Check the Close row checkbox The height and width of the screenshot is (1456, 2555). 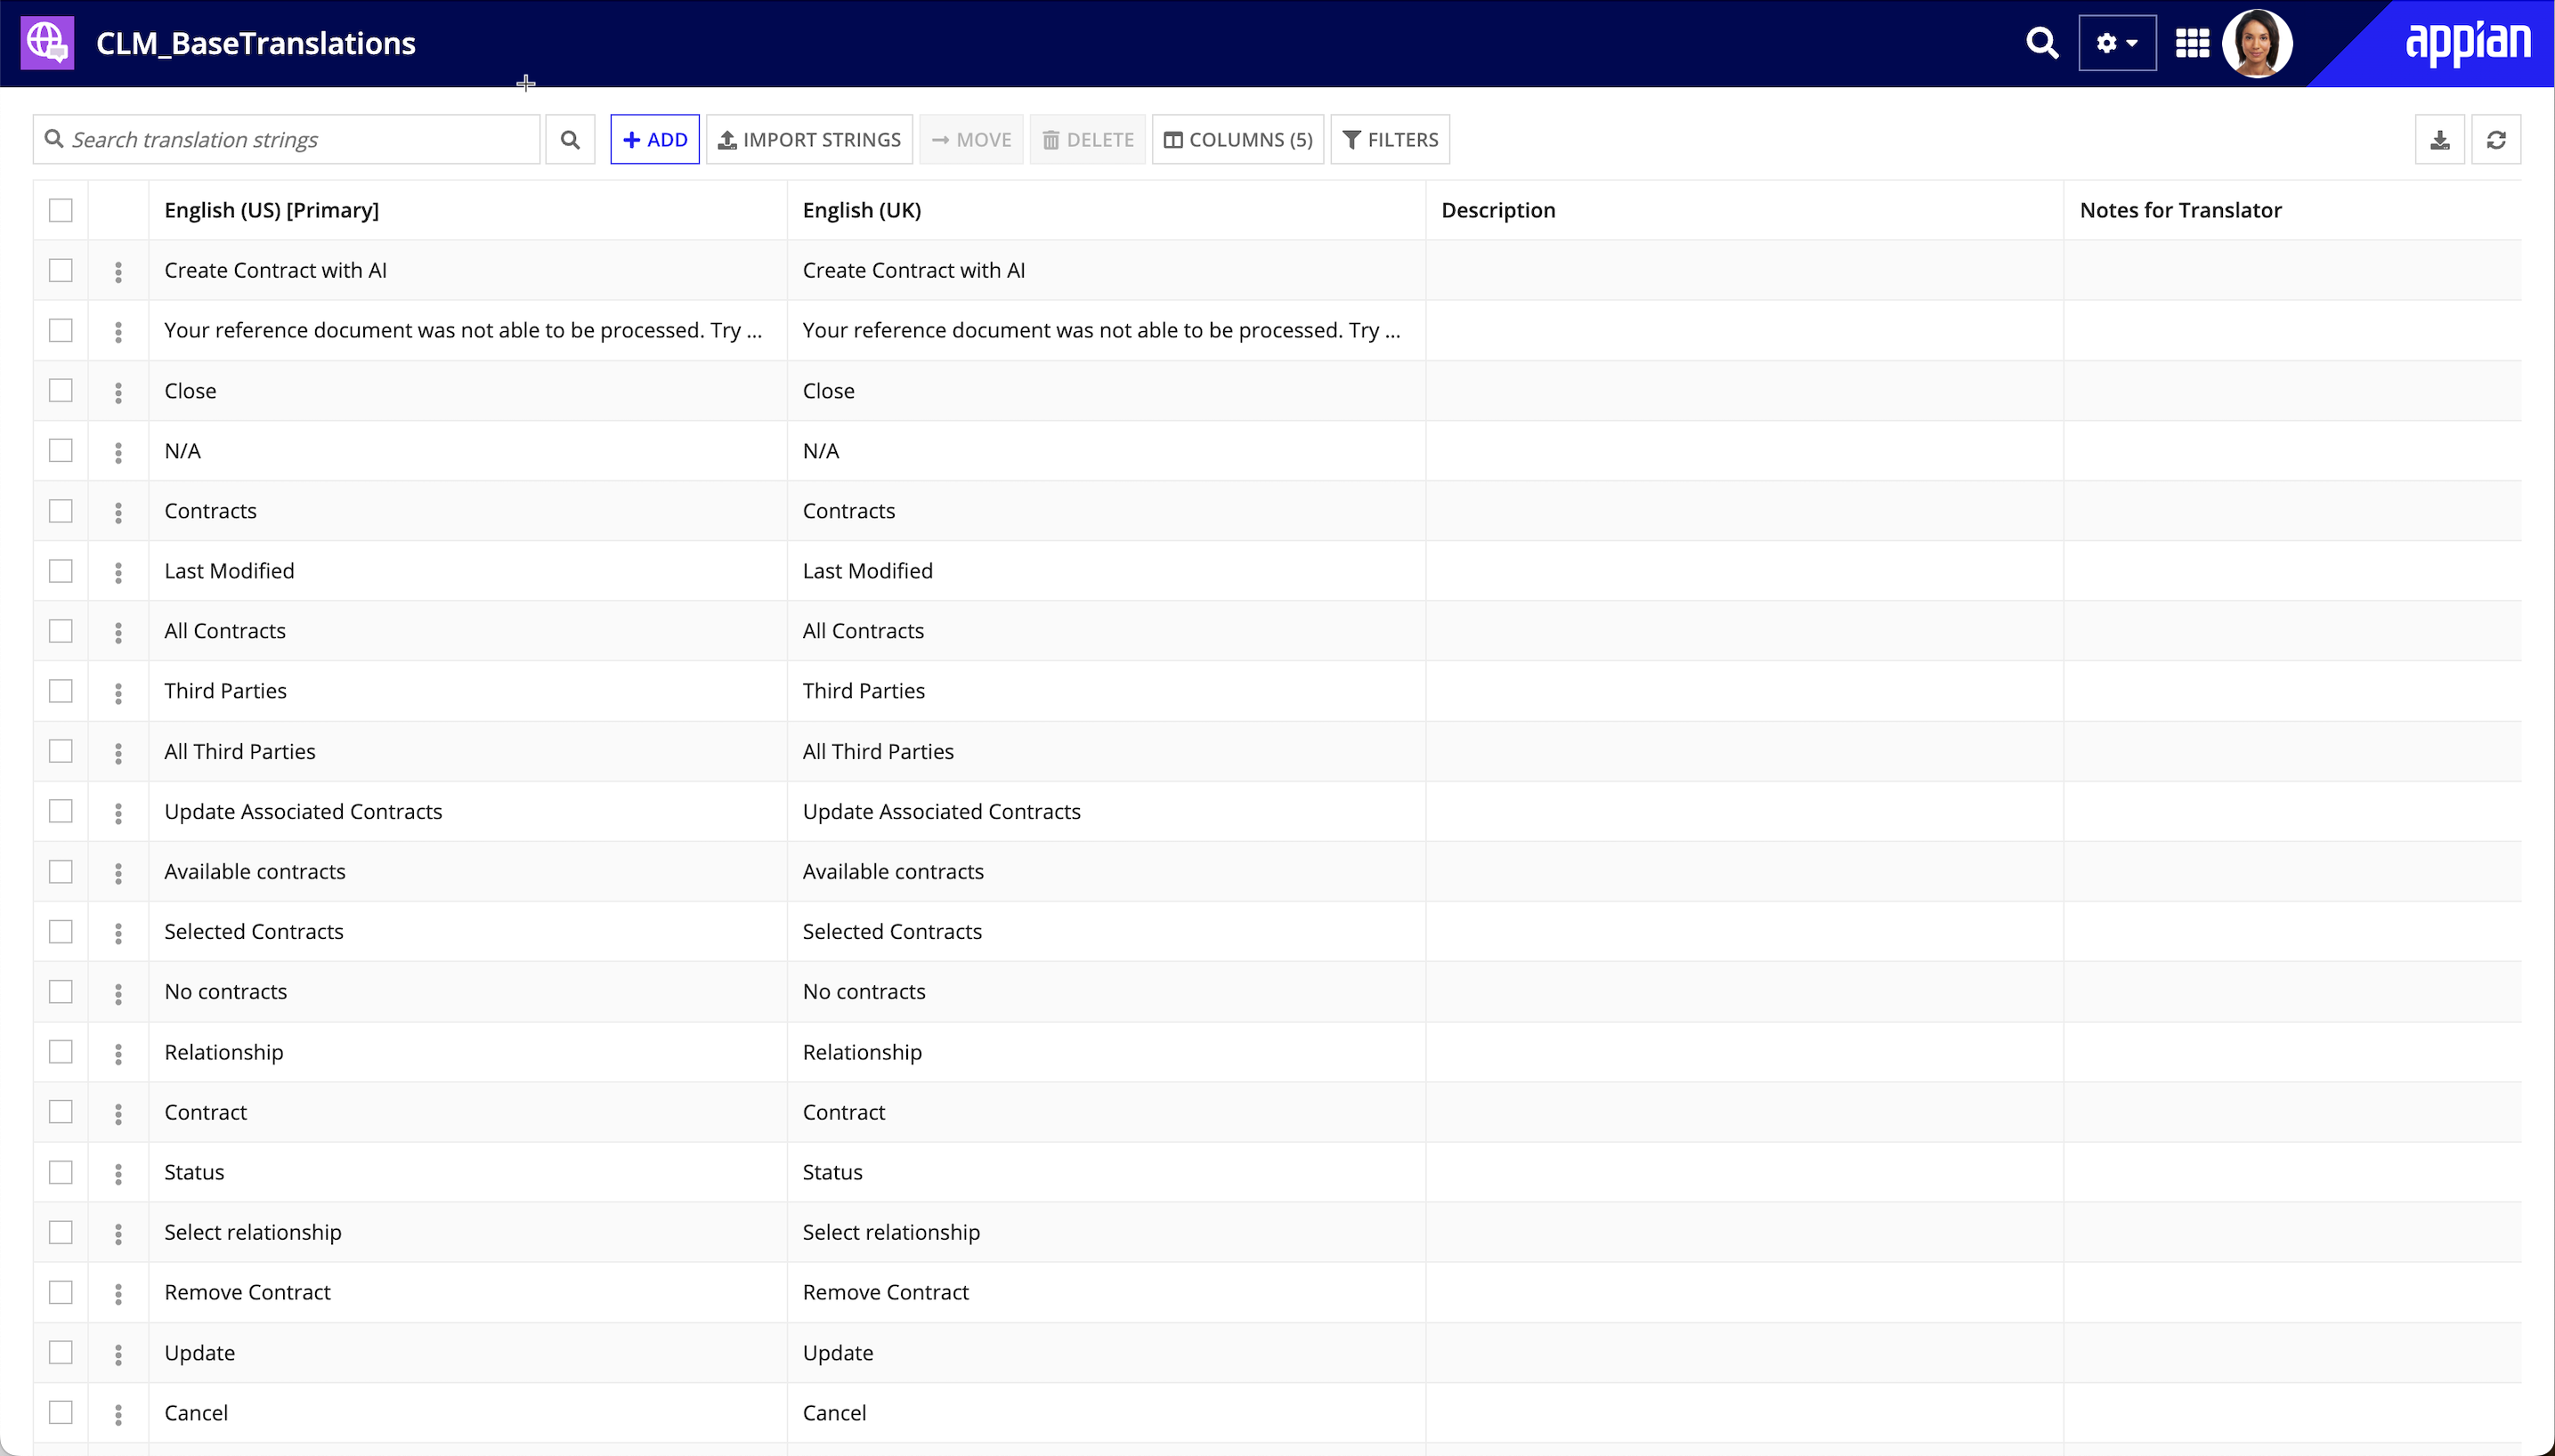[61, 390]
